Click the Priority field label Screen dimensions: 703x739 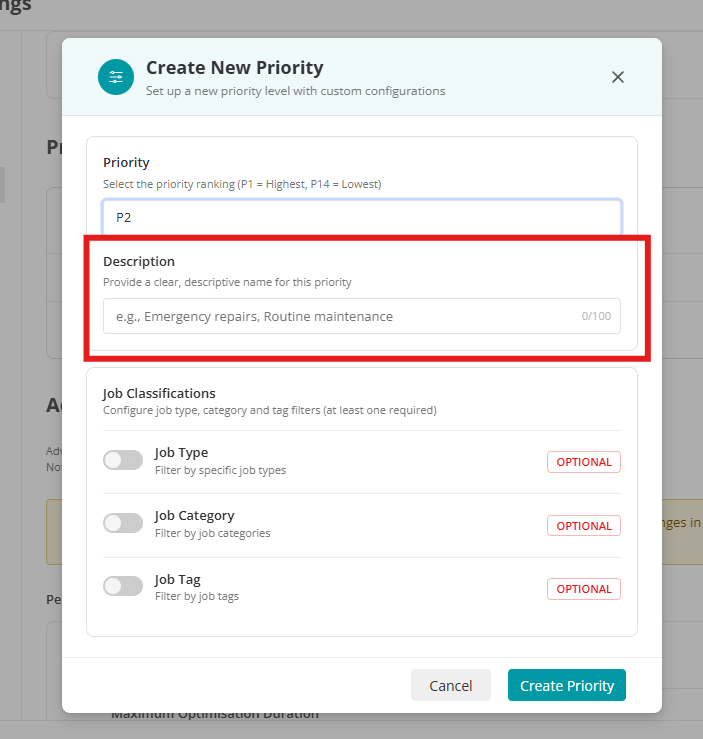point(126,163)
